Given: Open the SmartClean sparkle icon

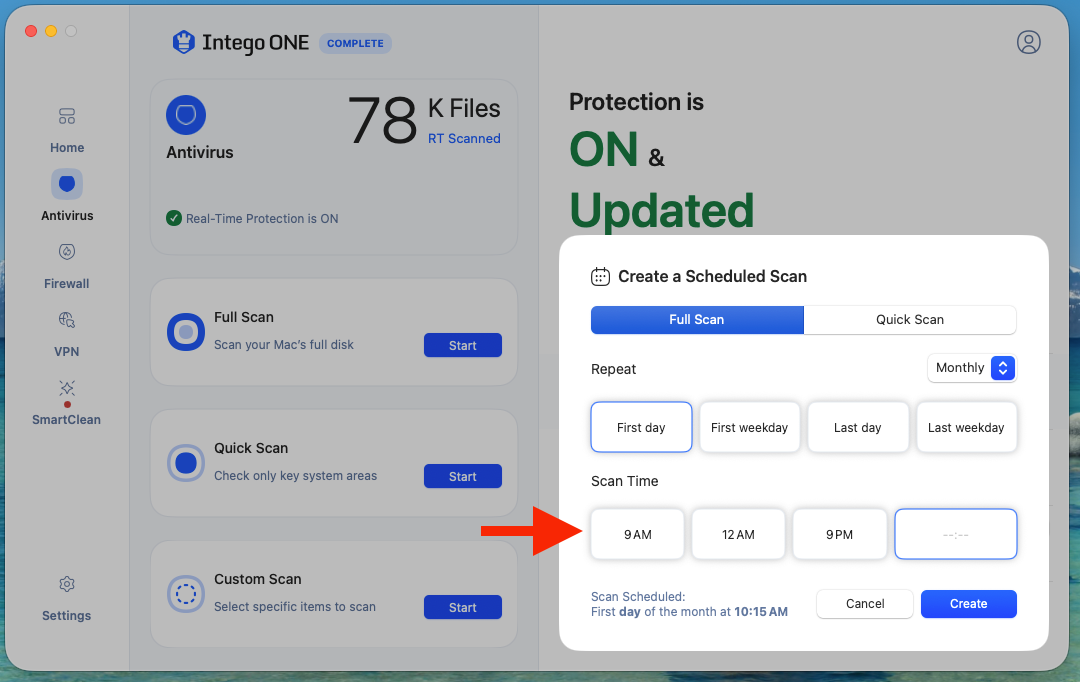Looking at the screenshot, I should (x=67, y=388).
